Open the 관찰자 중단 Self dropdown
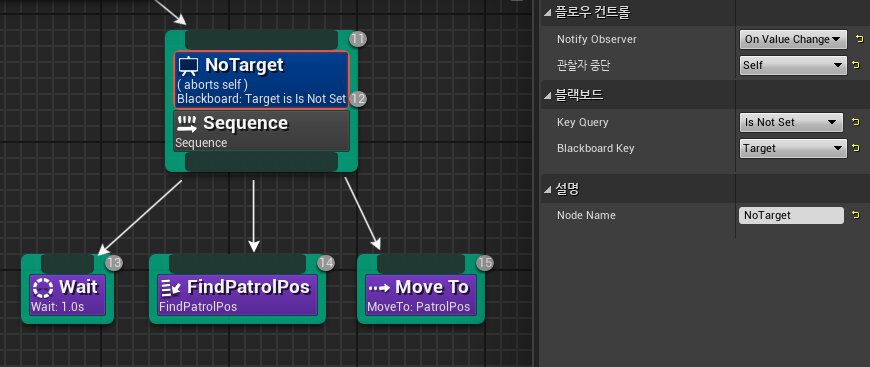 (793, 66)
